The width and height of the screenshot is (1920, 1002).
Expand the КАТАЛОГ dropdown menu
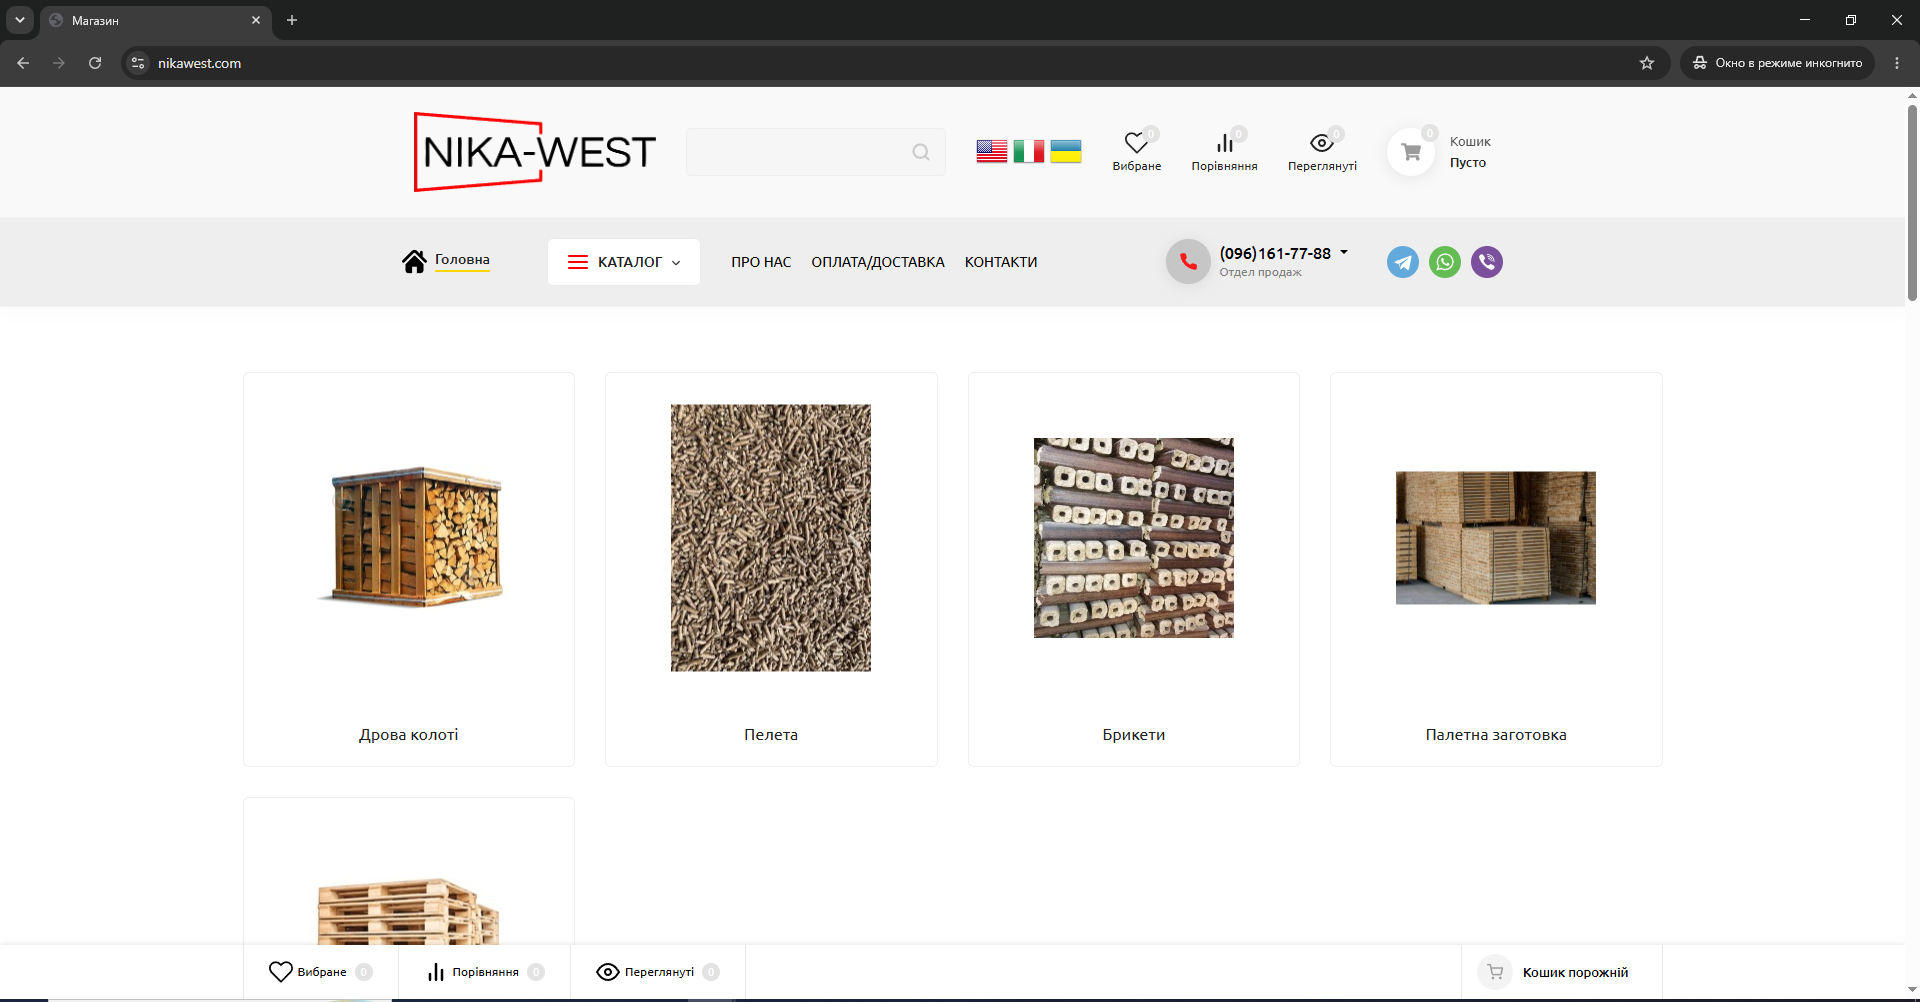coord(624,262)
